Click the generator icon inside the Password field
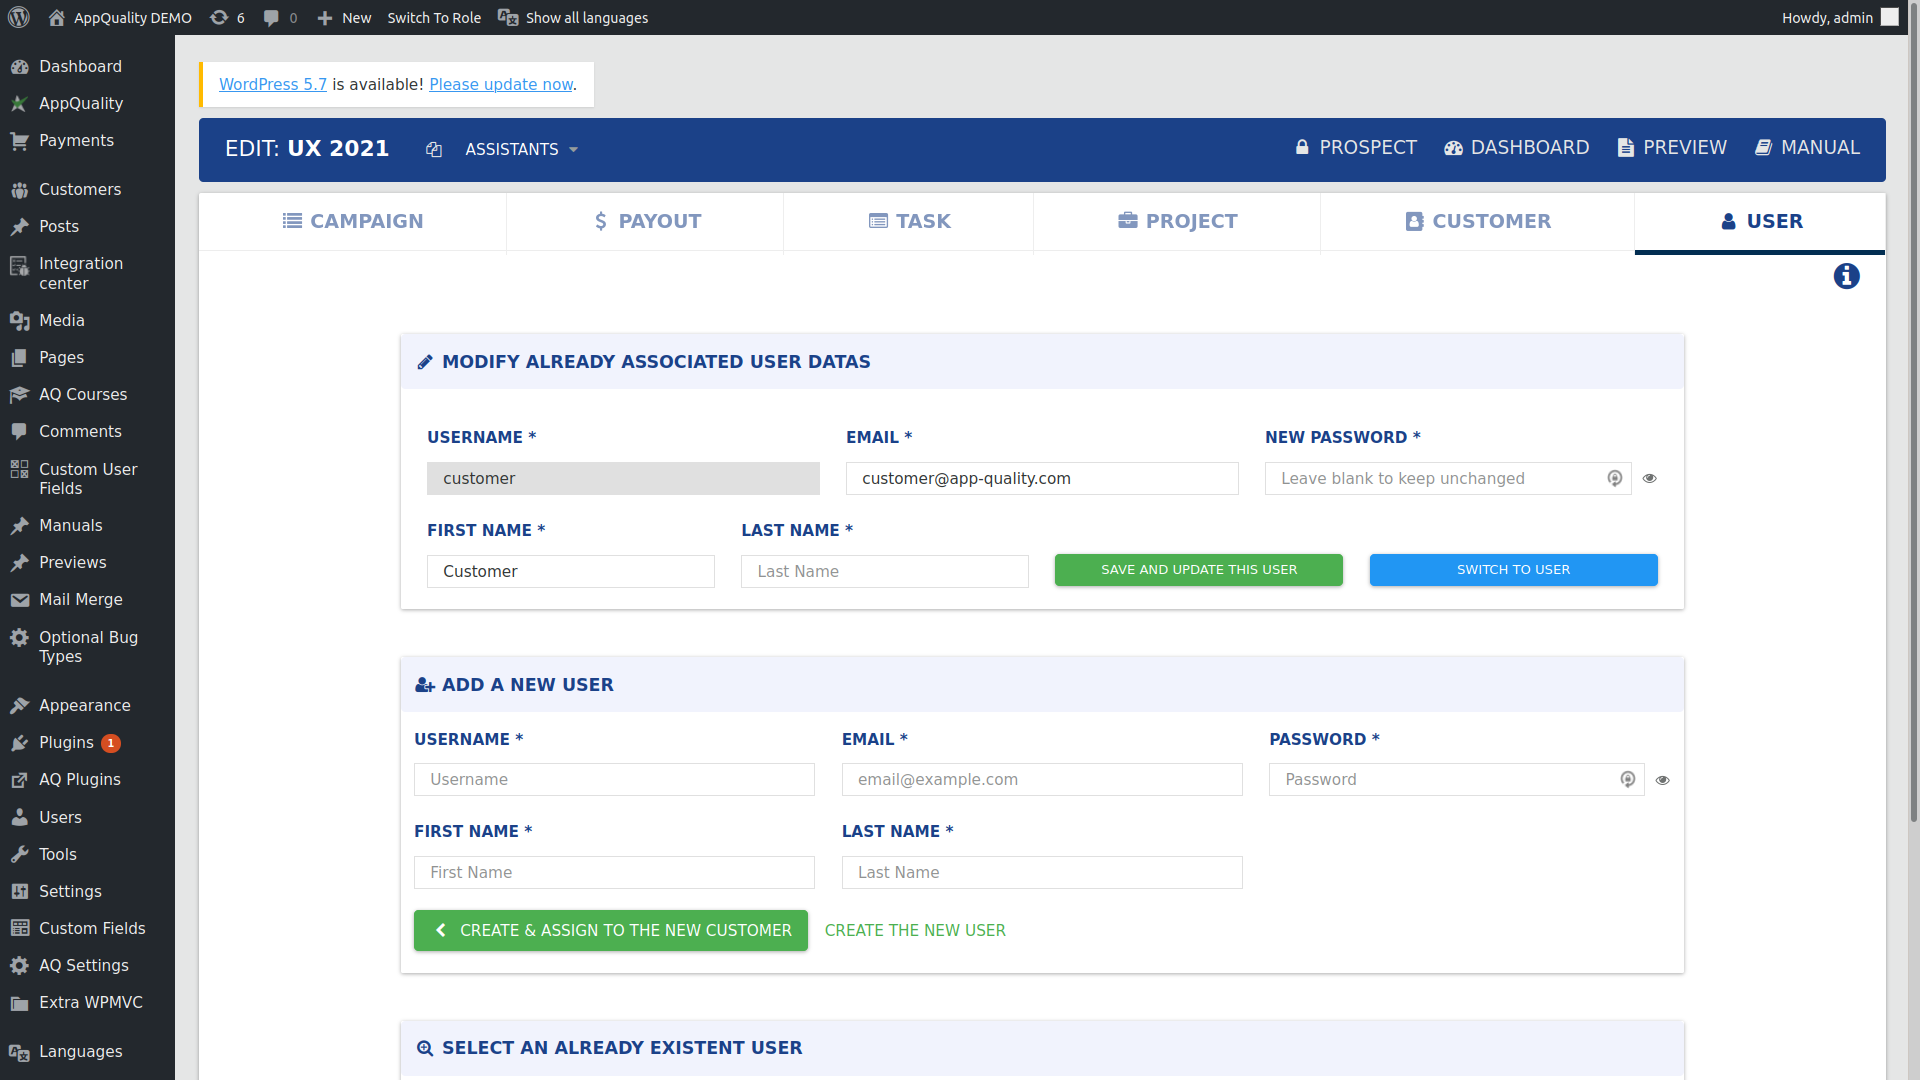1920x1080 pixels. [1627, 779]
